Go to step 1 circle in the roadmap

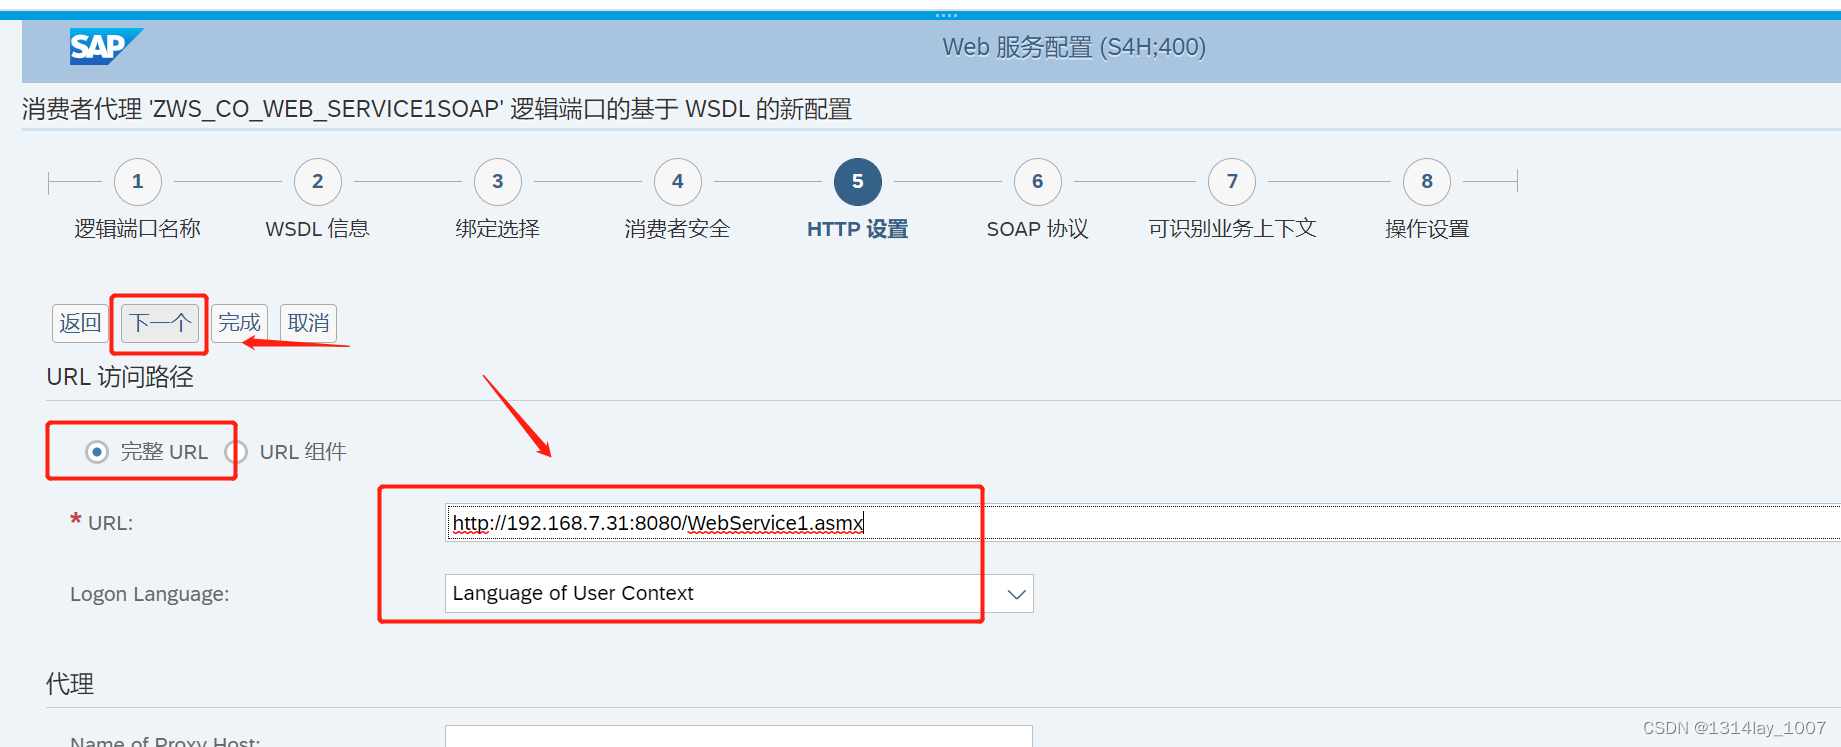click(x=138, y=182)
